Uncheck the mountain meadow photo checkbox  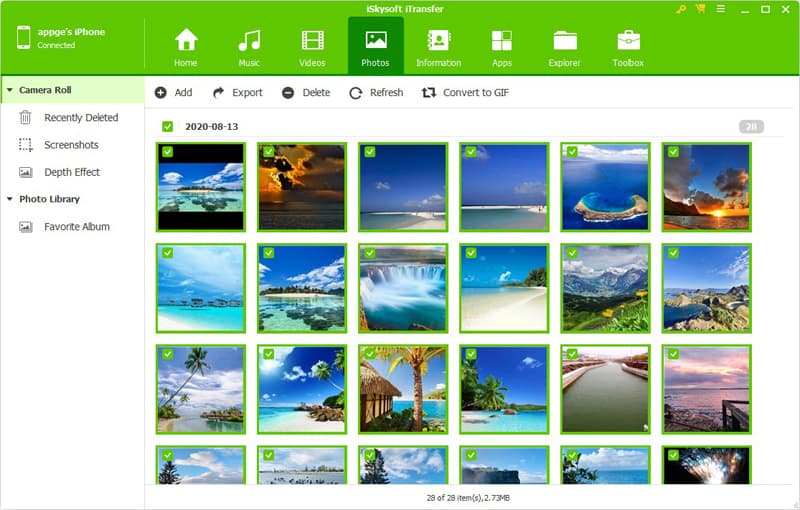(x=572, y=253)
